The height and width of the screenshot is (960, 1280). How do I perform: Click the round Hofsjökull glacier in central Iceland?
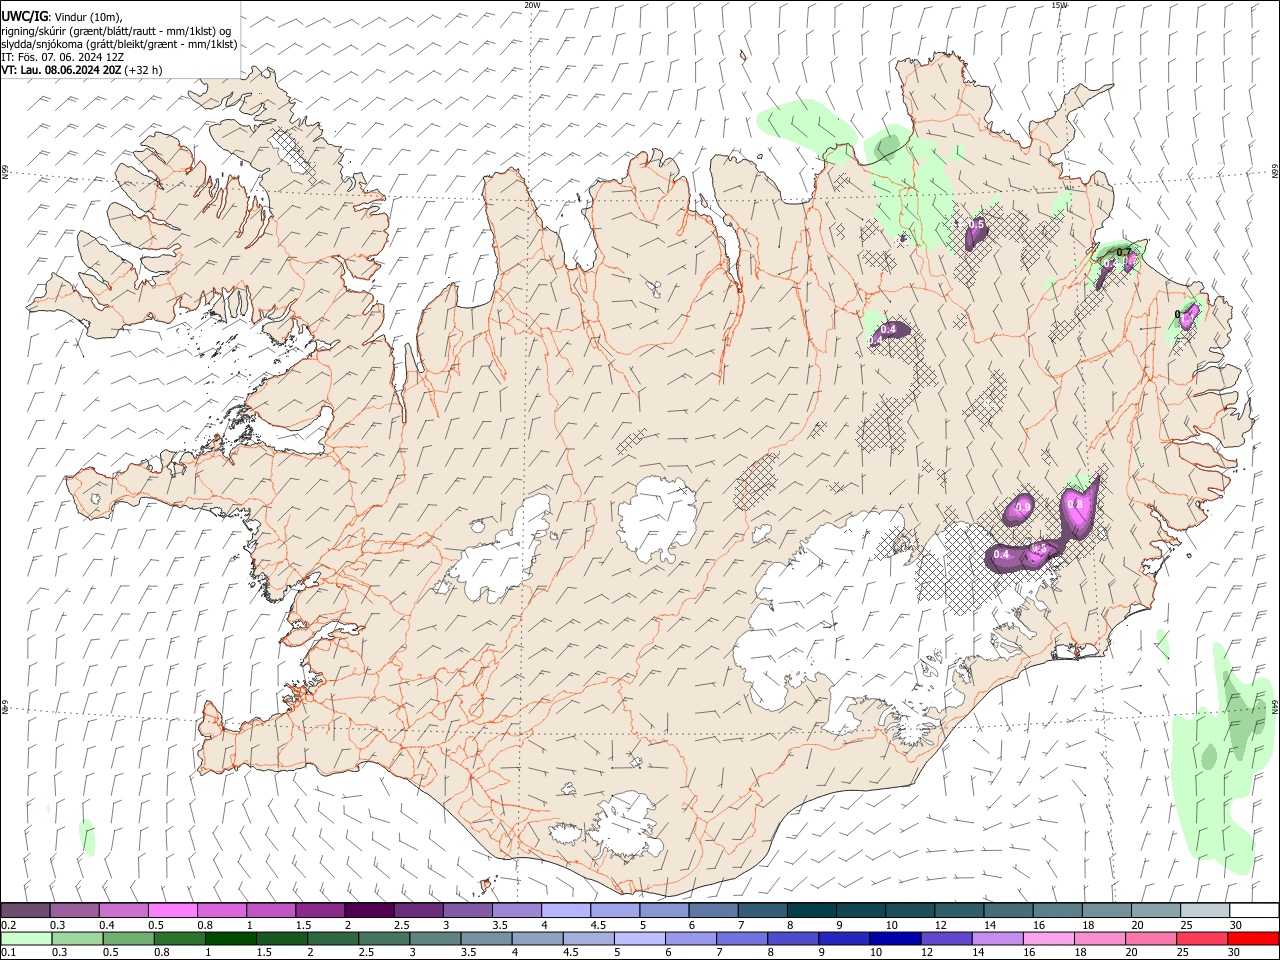pyautogui.click(x=657, y=518)
